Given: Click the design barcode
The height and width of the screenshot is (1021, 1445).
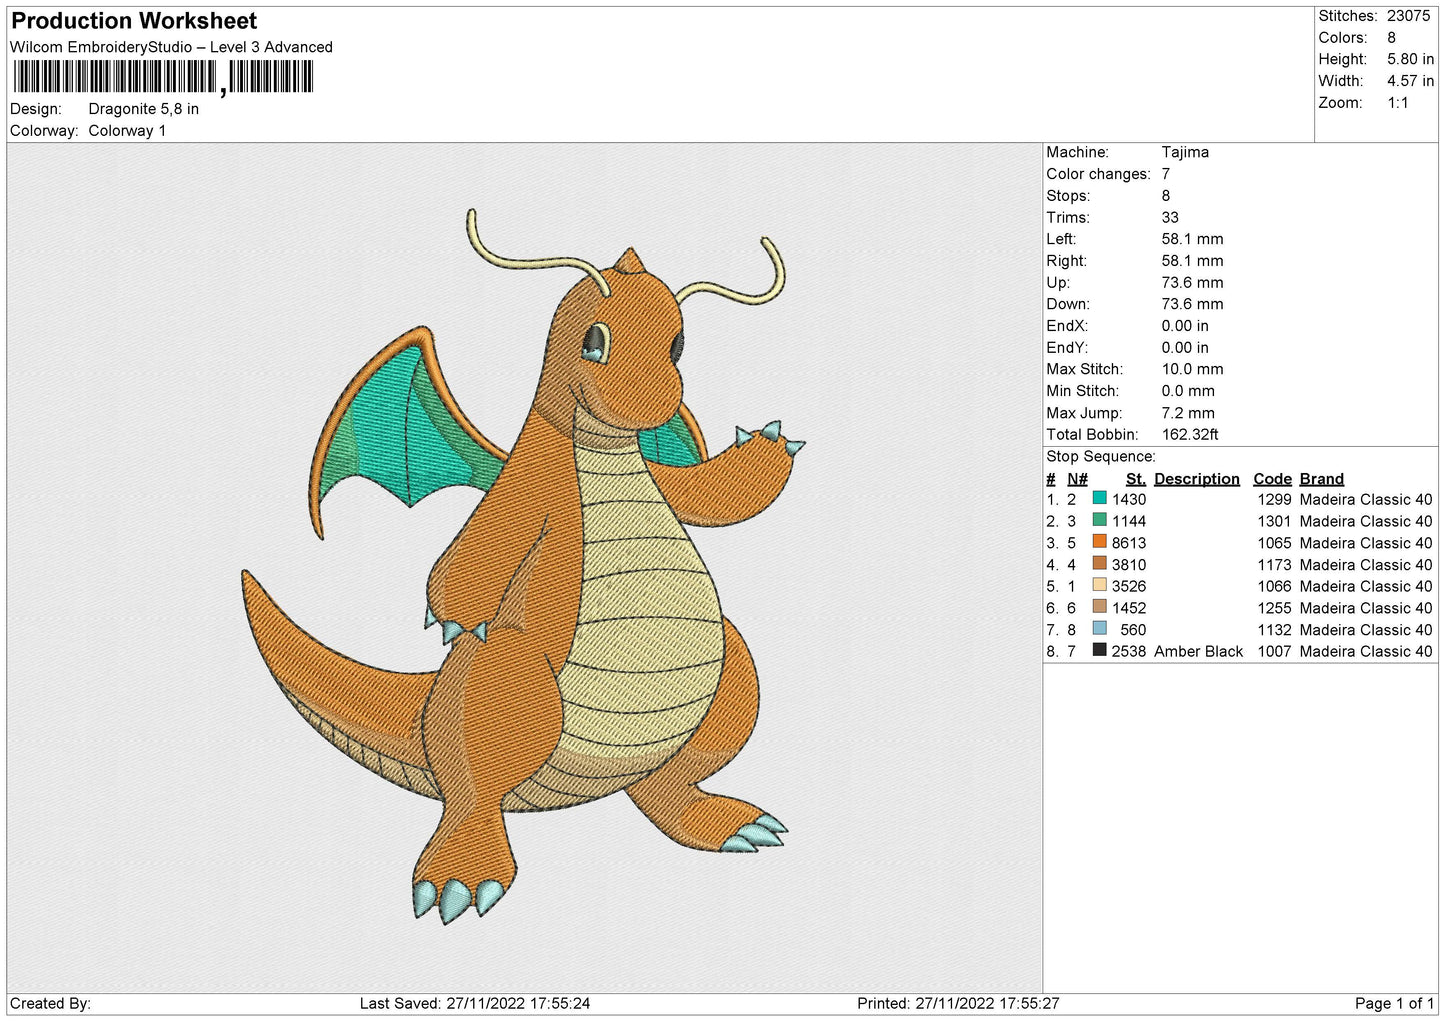Looking at the screenshot, I should [164, 77].
